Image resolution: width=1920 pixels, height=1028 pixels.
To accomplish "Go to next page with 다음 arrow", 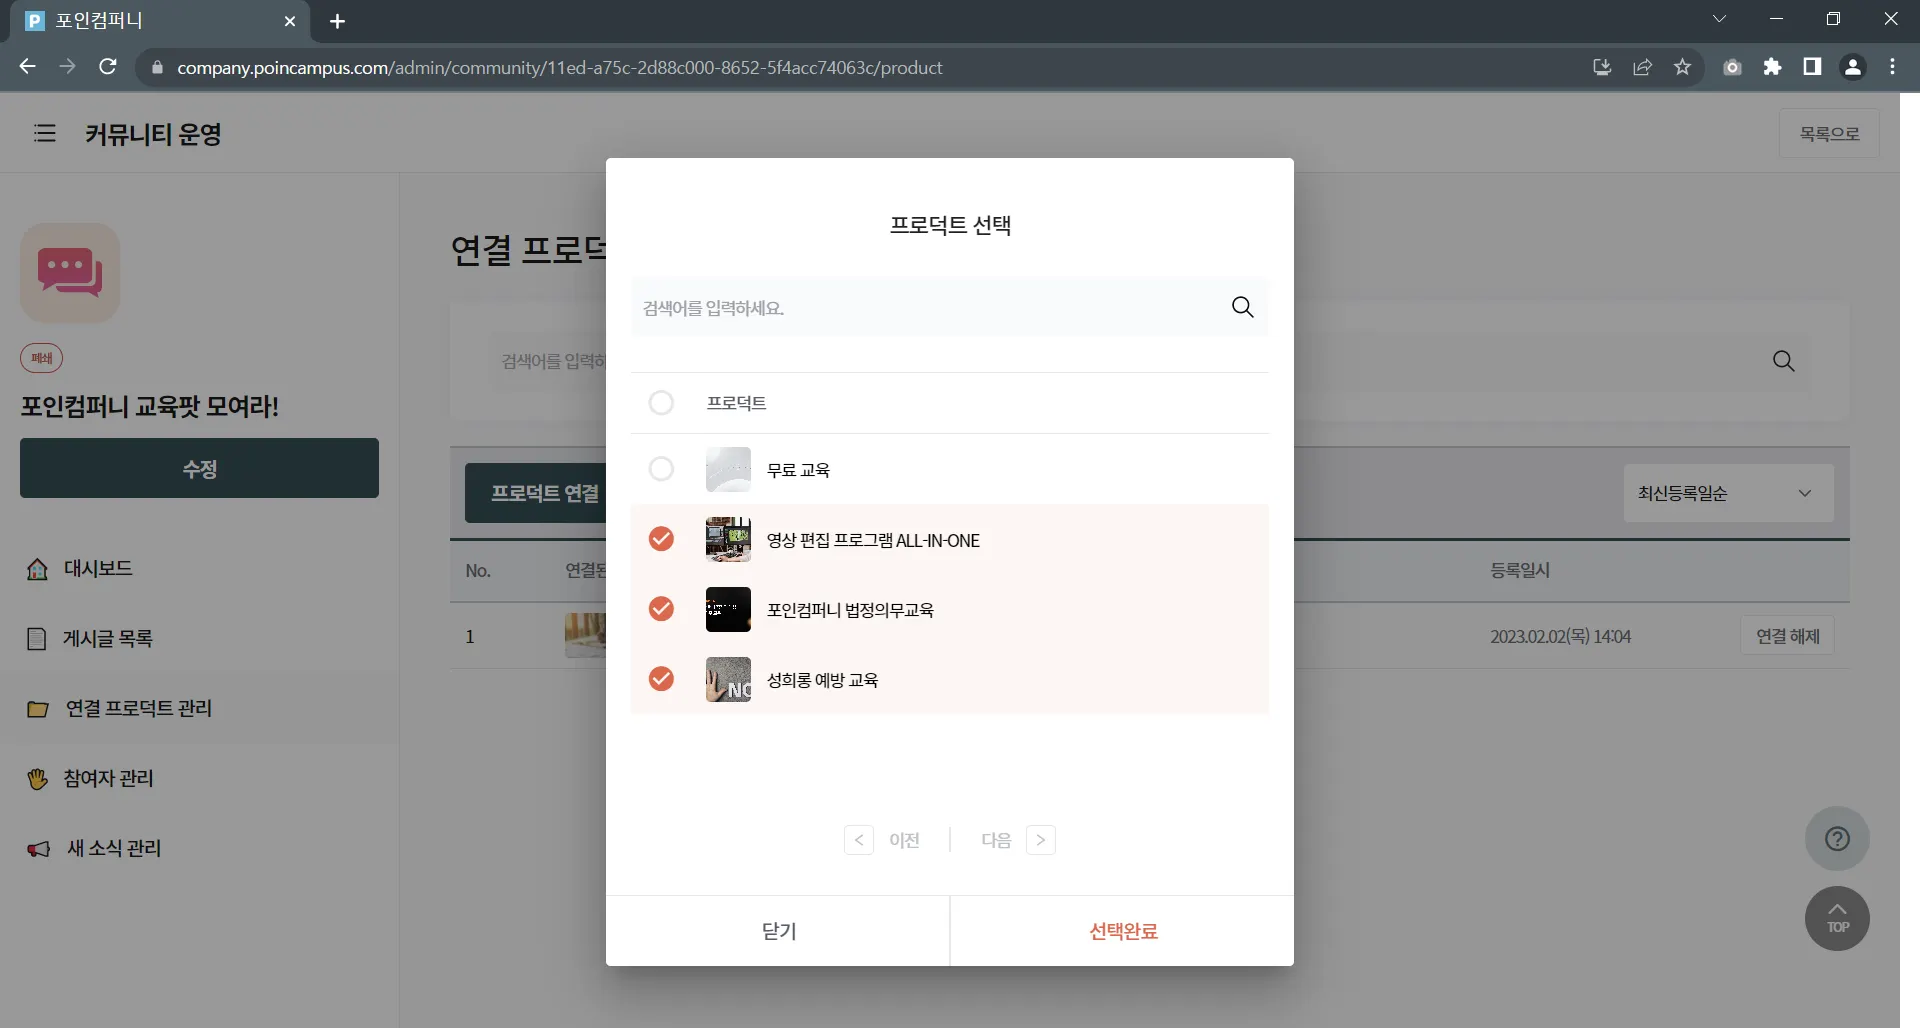I will (x=1041, y=840).
